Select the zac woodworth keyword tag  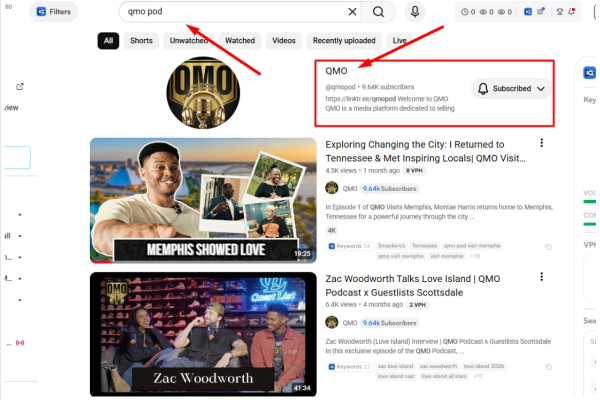[x=438, y=366]
